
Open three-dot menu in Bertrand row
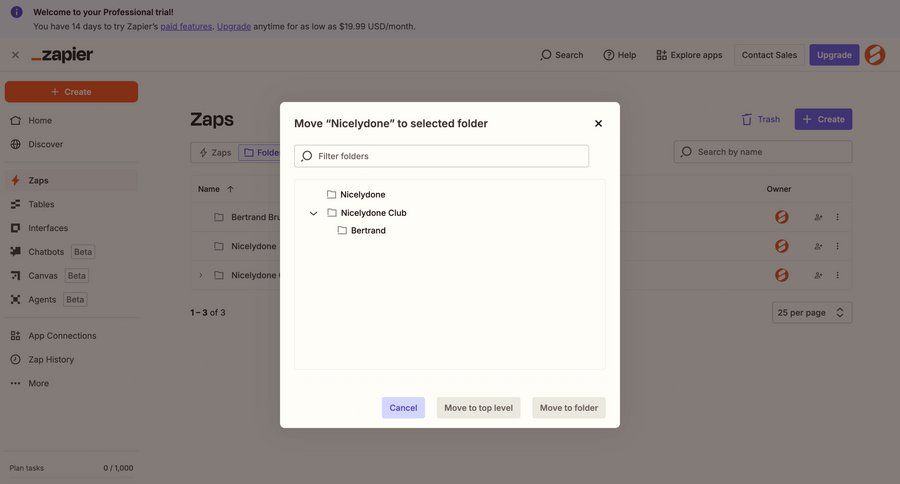(x=837, y=217)
